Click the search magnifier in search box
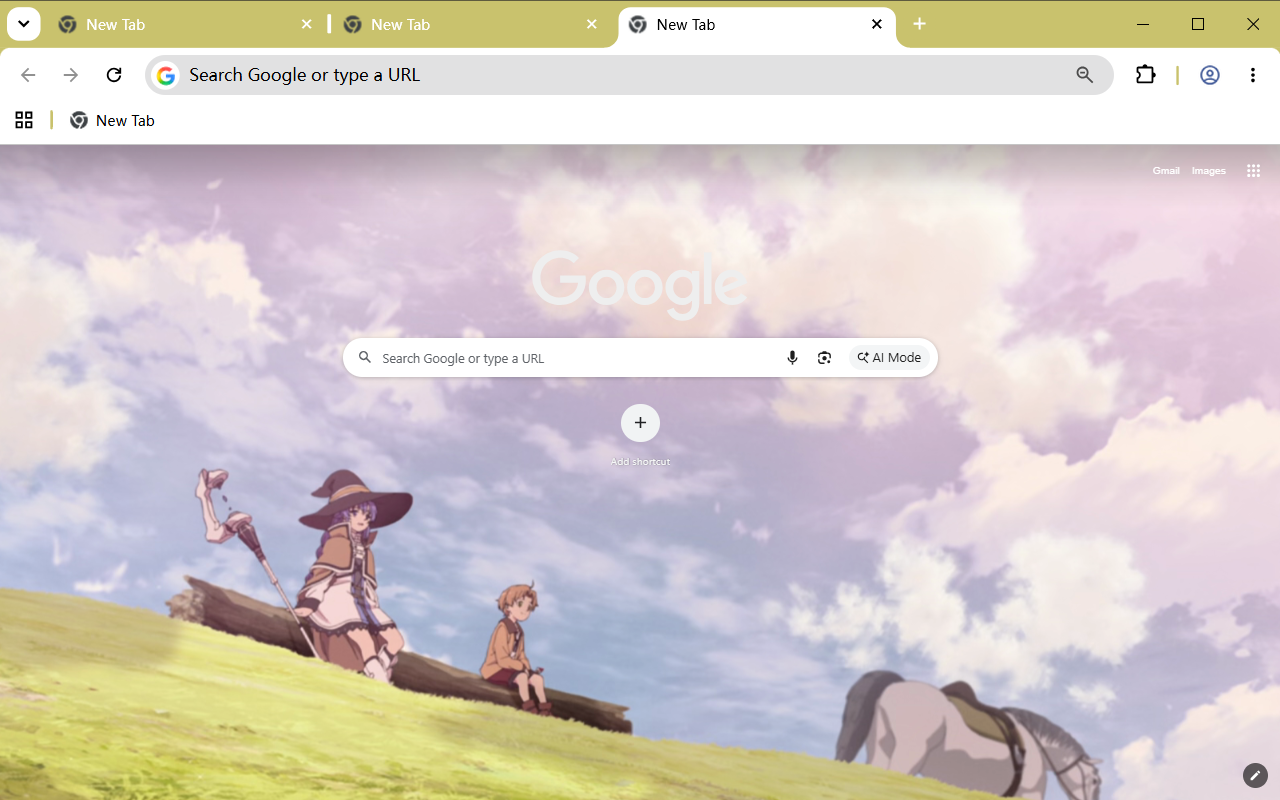This screenshot has height=800, width=1280. pyautogui.click(x=365, y=358)
